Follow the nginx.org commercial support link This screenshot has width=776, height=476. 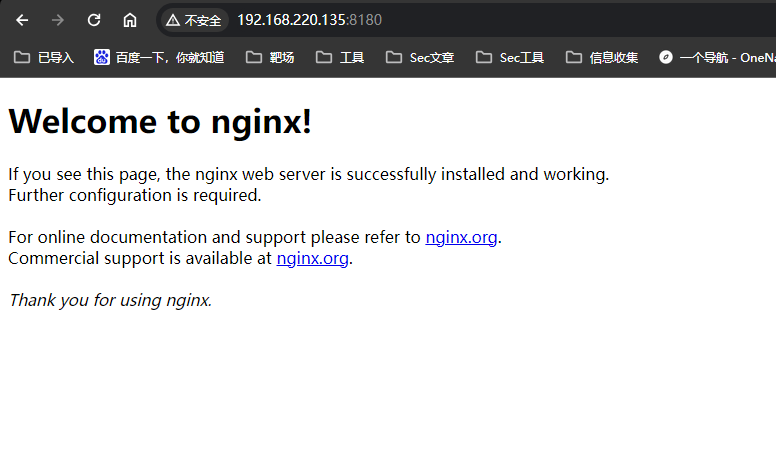click(312, 258)
